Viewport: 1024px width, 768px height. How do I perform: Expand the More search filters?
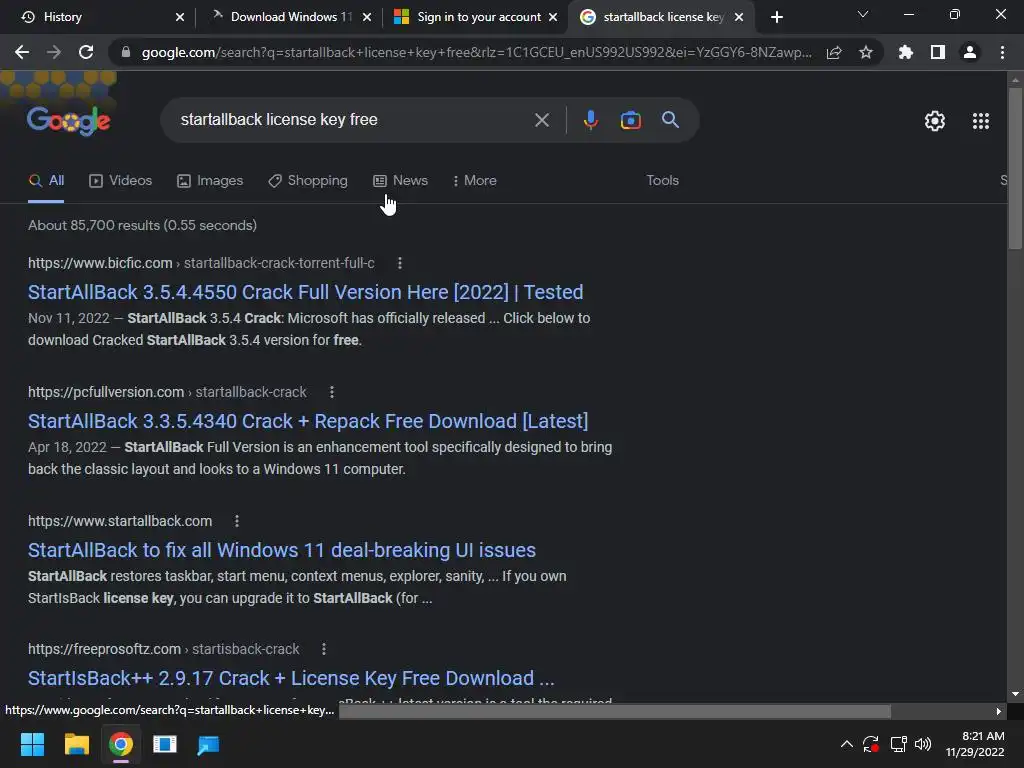pos(475,181)
